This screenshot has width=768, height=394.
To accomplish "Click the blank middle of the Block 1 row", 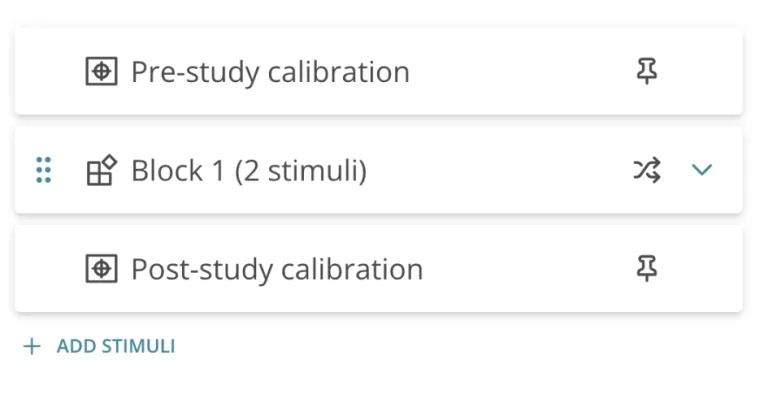I will point(500,170).
